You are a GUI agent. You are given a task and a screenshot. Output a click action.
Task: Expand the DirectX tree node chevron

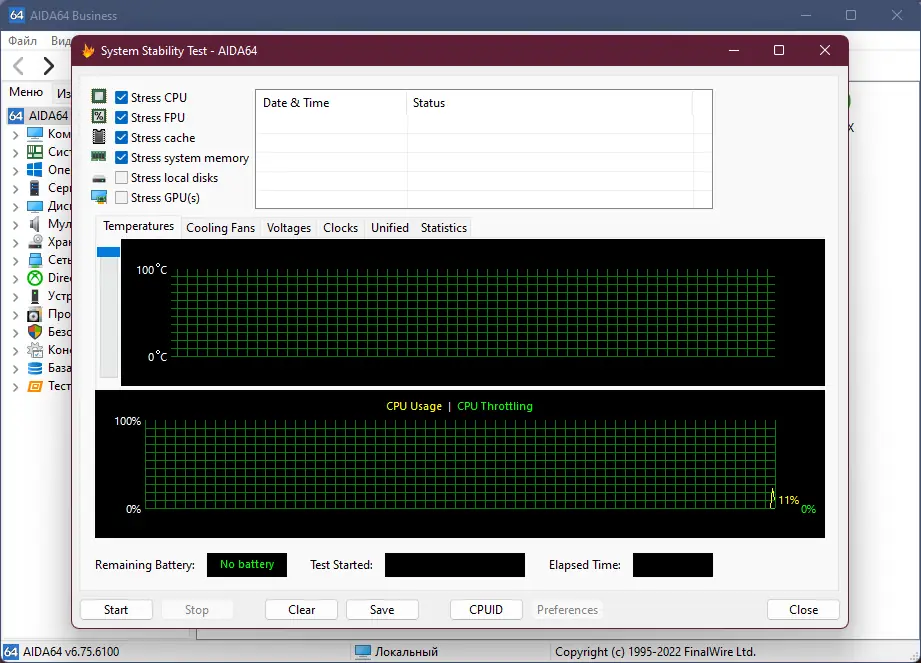pyautogui.click(x=15, y=279)
